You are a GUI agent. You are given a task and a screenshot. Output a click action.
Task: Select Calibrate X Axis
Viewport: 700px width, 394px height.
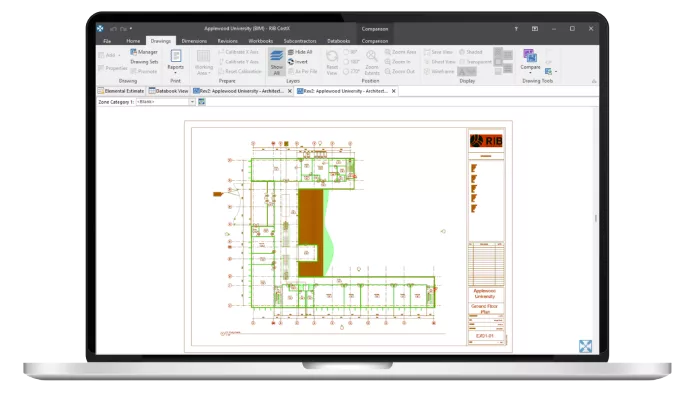(x=238, y=52)
